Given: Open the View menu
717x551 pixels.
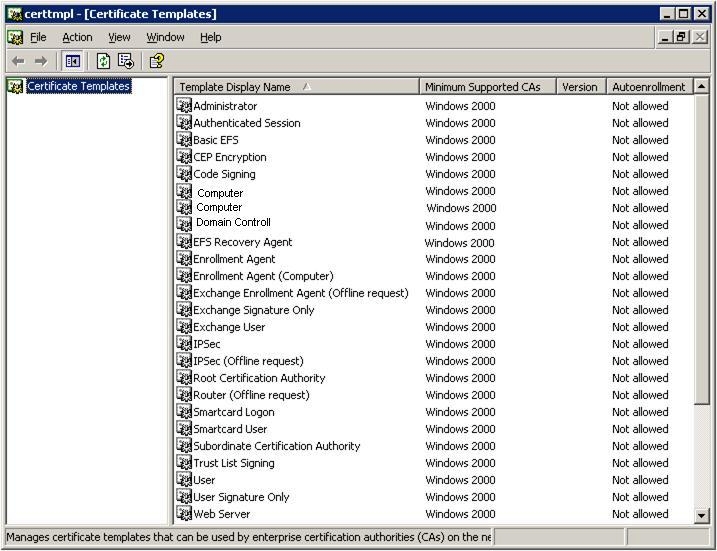Looking at the screenshot, I should point(119,37).
